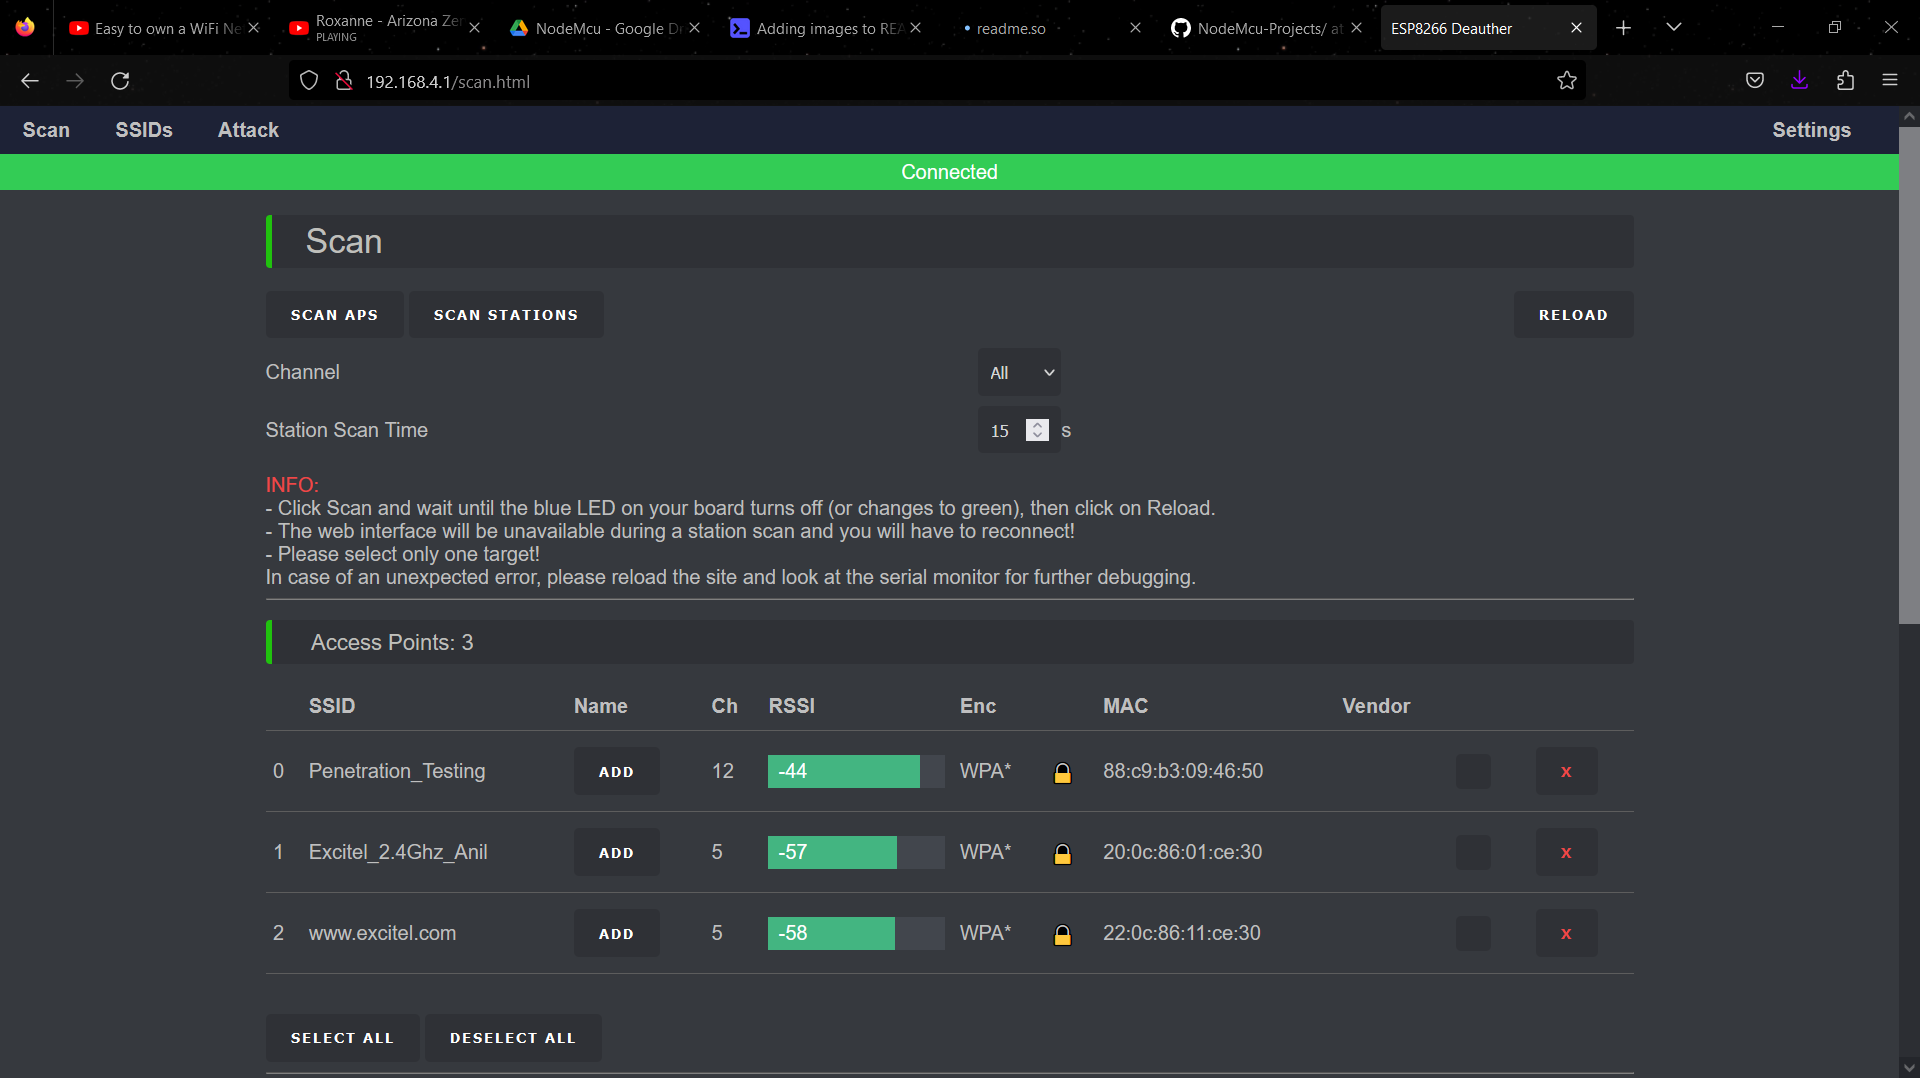Save page with the Pocket icon
Image resolution: width=1920 pixels, height=1078 pixels.
(x=1754, y=80)
